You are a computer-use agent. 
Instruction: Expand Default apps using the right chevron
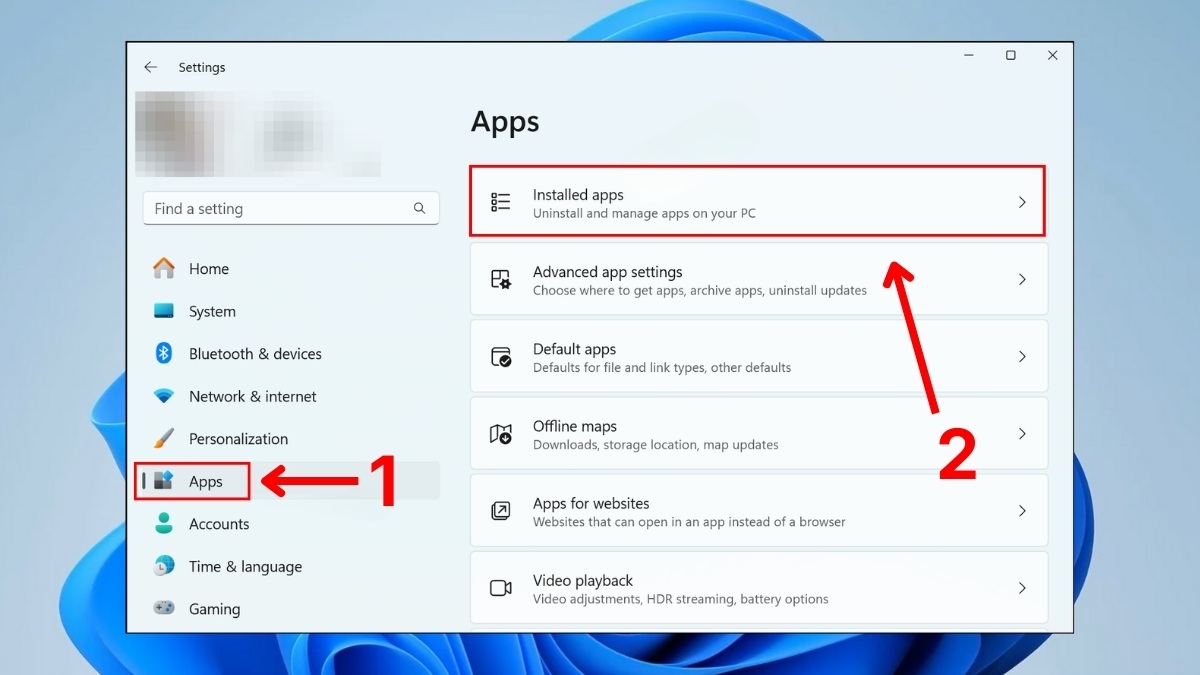(1022, 356)
